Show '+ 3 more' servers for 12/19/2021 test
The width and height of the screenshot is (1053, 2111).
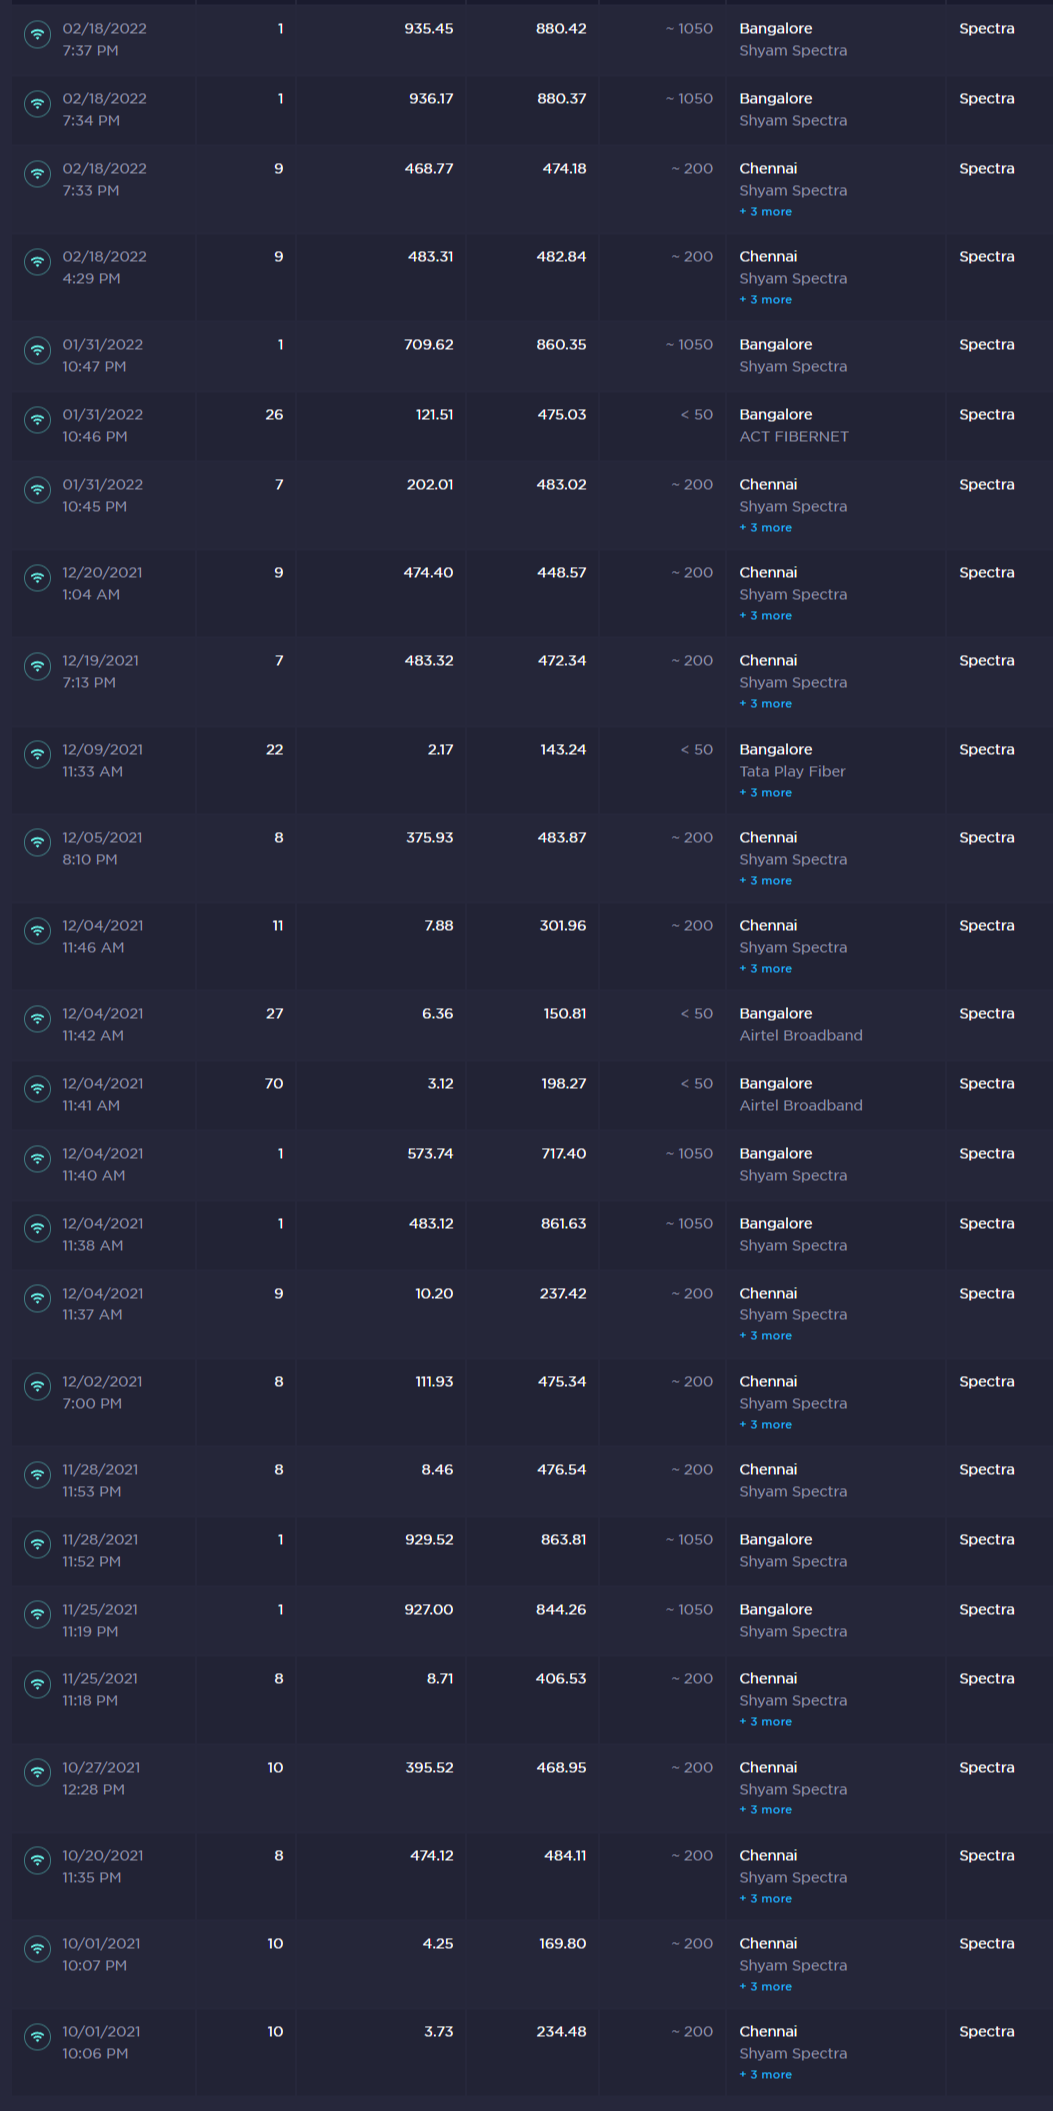[765, 704]
